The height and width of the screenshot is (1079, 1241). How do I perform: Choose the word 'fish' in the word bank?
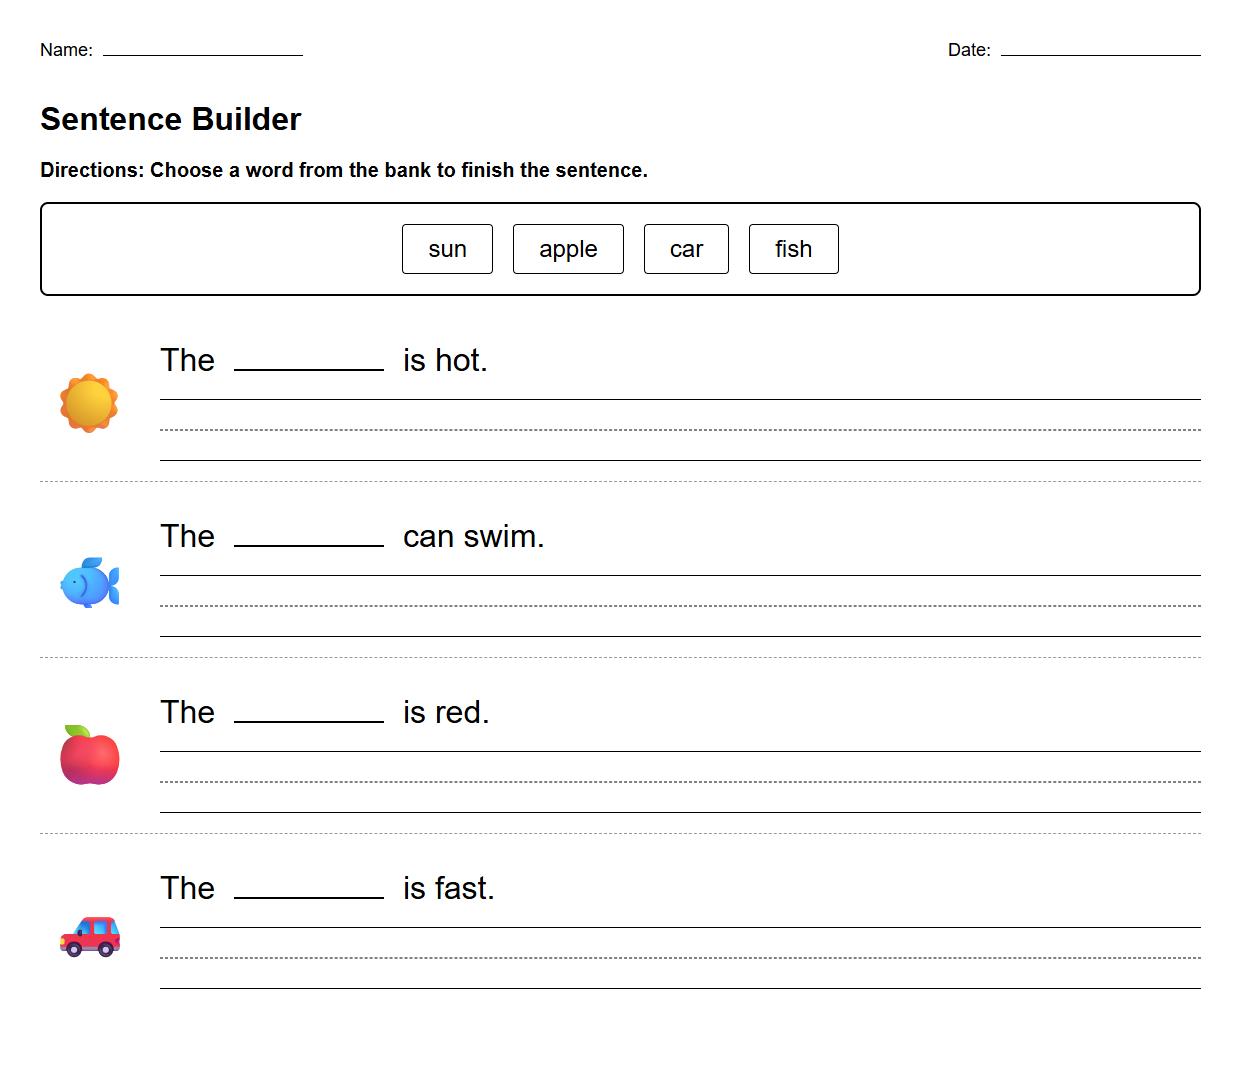pos(793,249)
